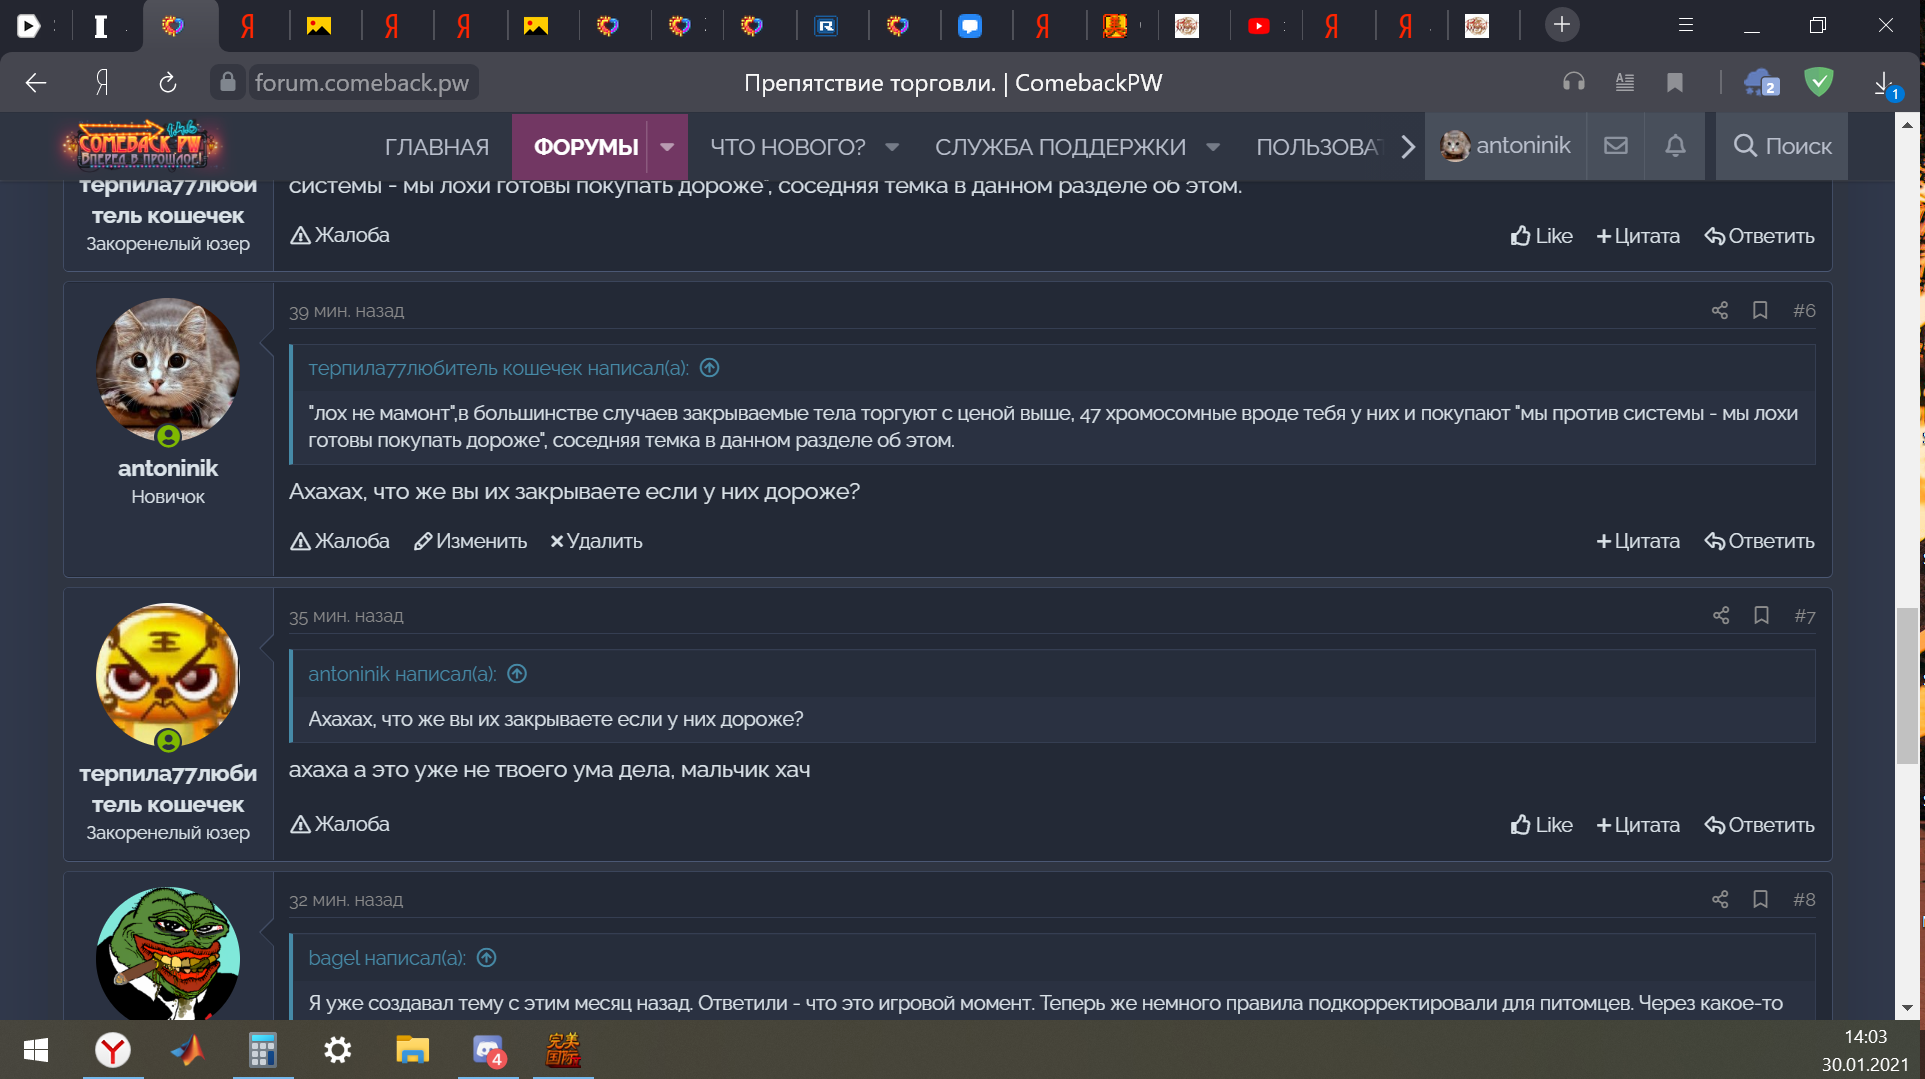Expand the ФОРУМЫ dropdown arrow

click(667, 147)
